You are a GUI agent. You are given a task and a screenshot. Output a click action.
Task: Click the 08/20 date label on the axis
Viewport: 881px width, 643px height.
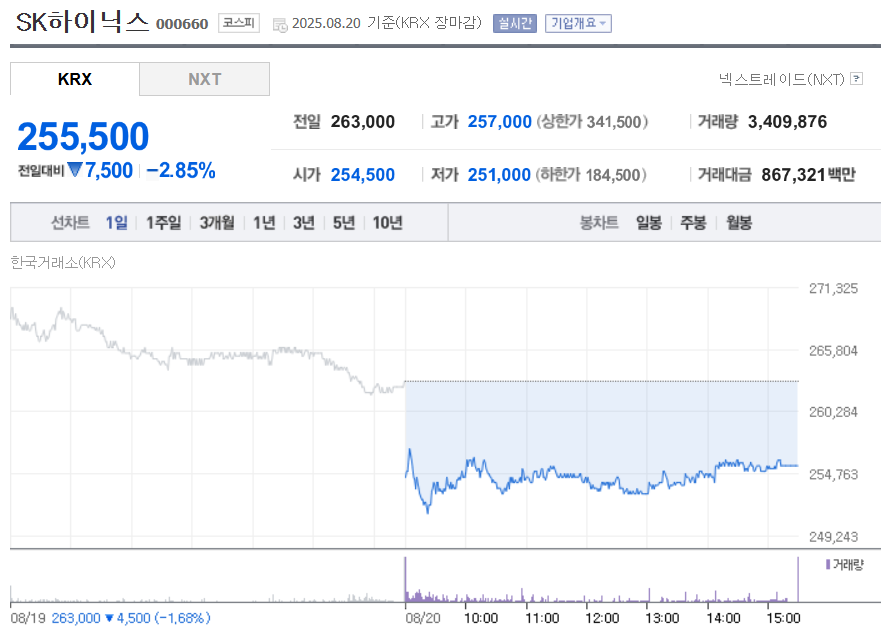pyautogui.click(x=423, y=618)
